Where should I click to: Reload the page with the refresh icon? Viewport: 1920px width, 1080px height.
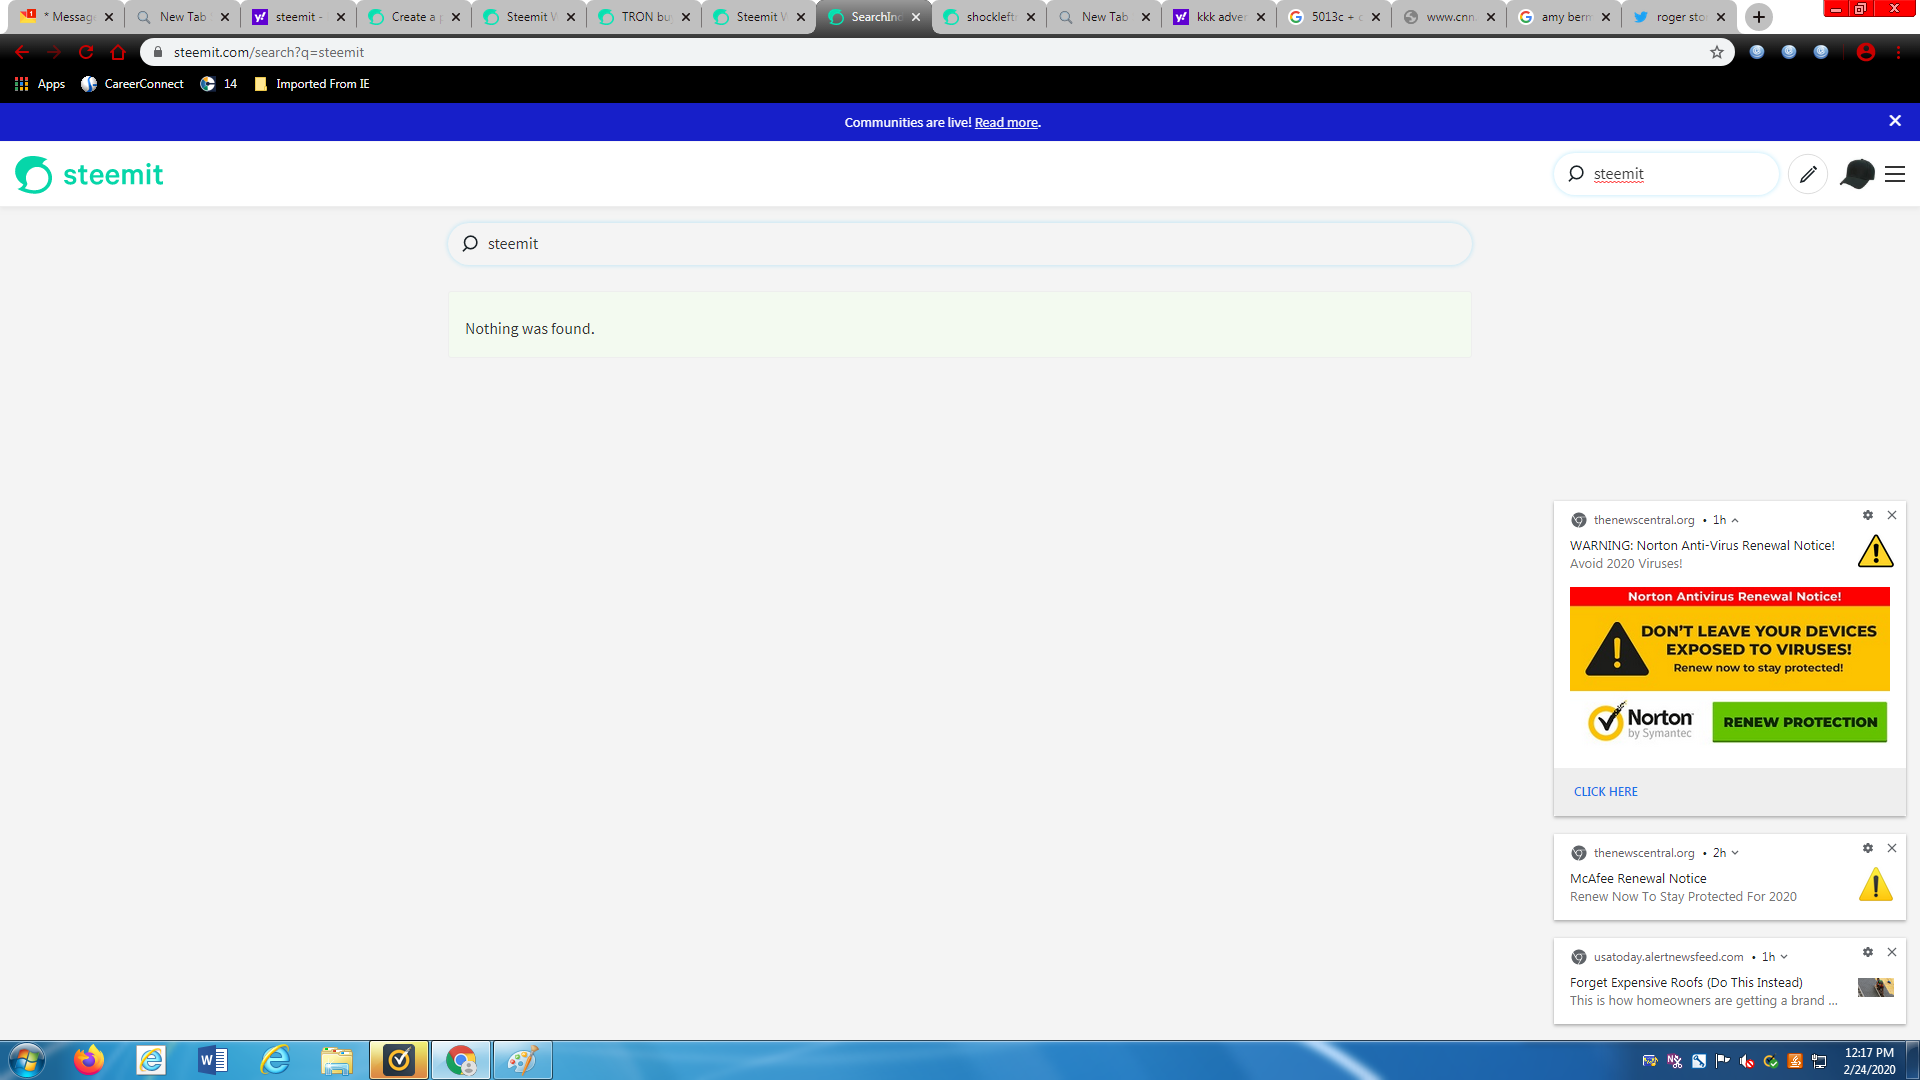[86, 52]
